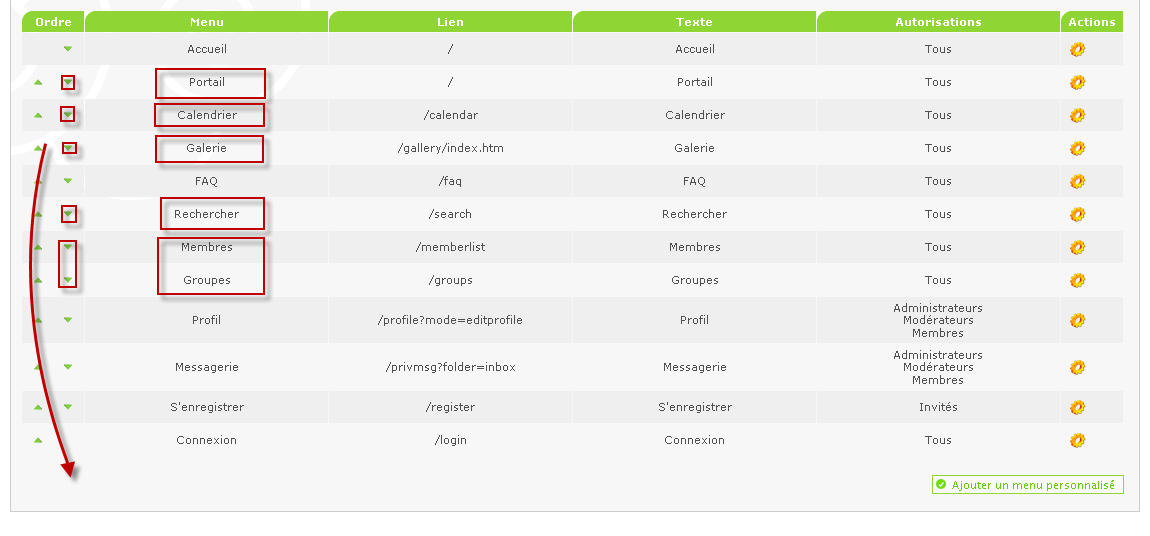Move the Profil menu down
The height and width of the screenshot is (536, 1150).
[68, 320]
